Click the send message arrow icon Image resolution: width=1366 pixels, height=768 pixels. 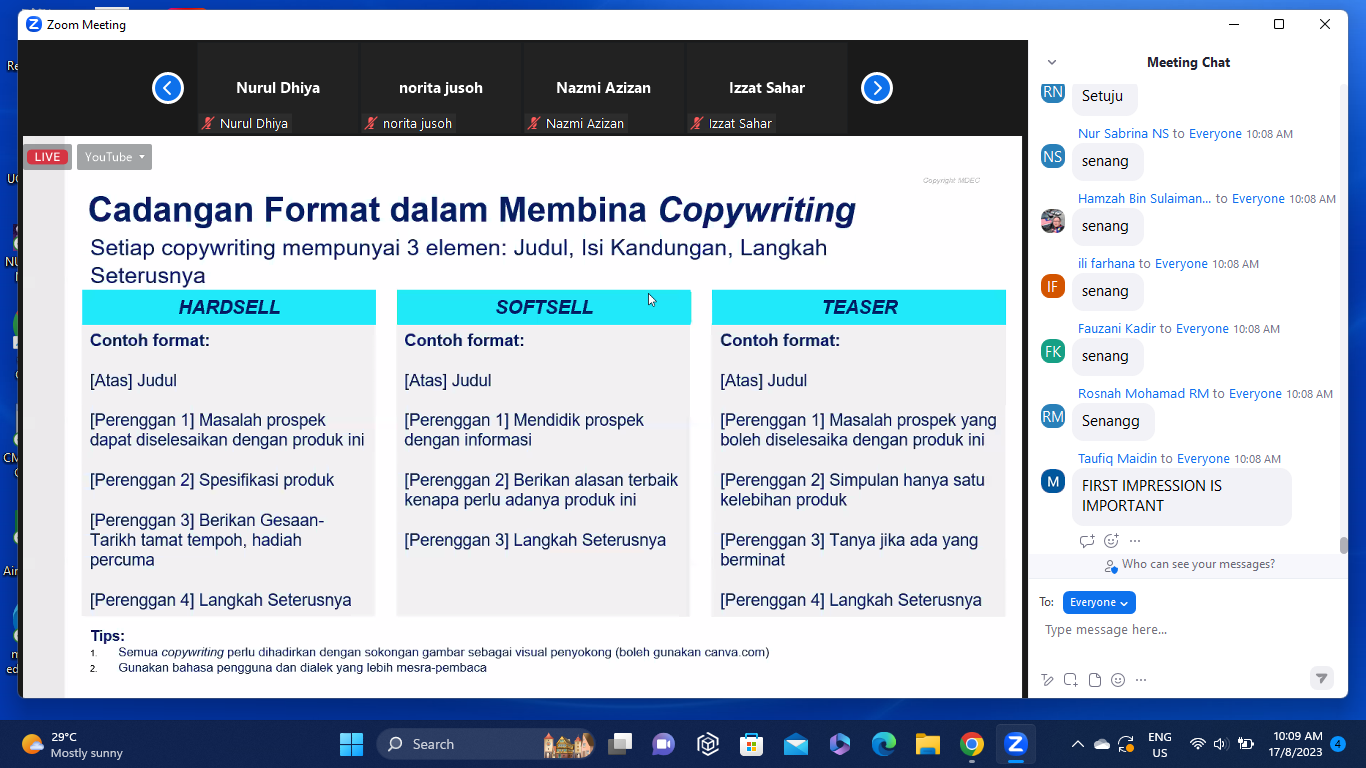coord(1321,678)
